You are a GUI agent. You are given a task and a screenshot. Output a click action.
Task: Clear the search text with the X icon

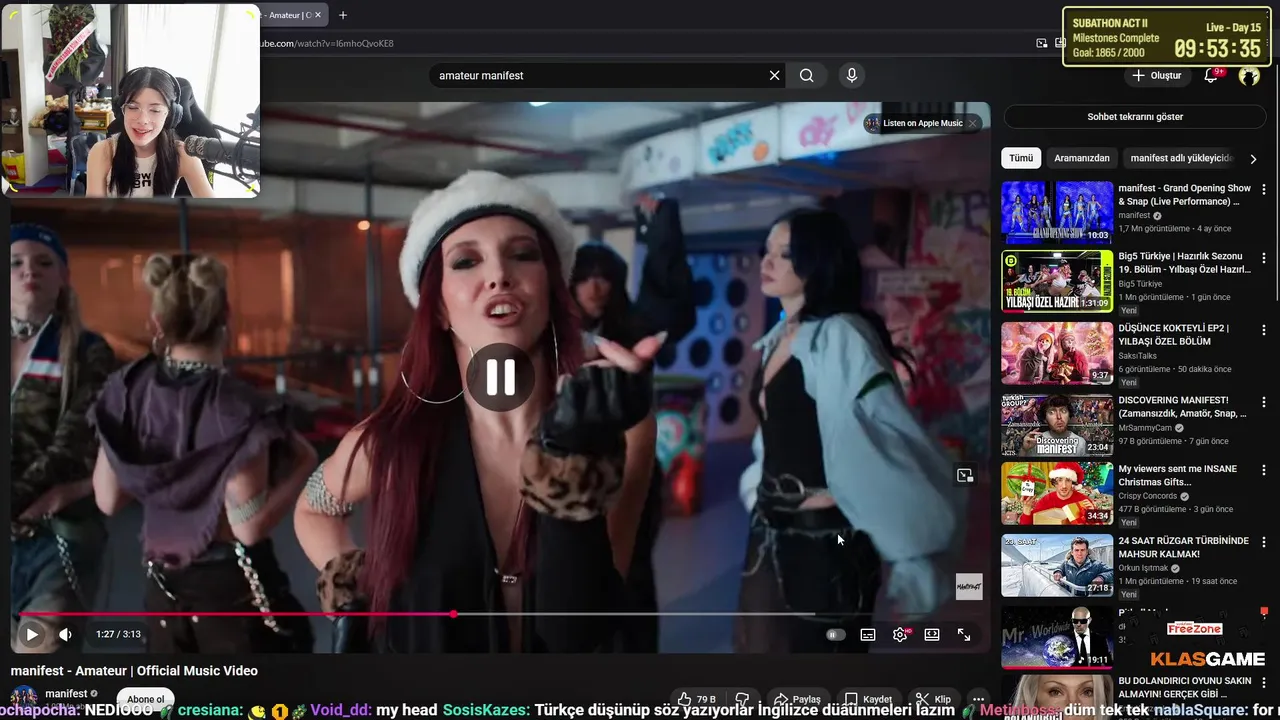774,75
